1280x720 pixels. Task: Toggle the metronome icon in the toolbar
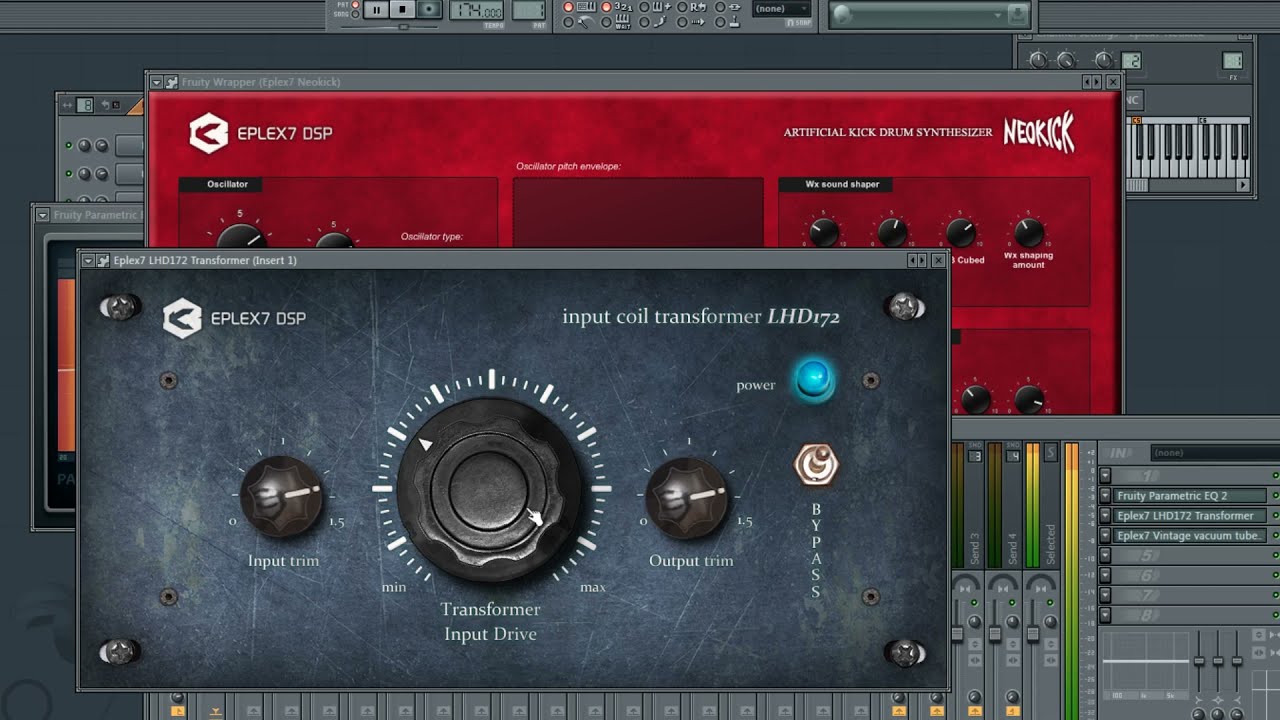point(584,22)
